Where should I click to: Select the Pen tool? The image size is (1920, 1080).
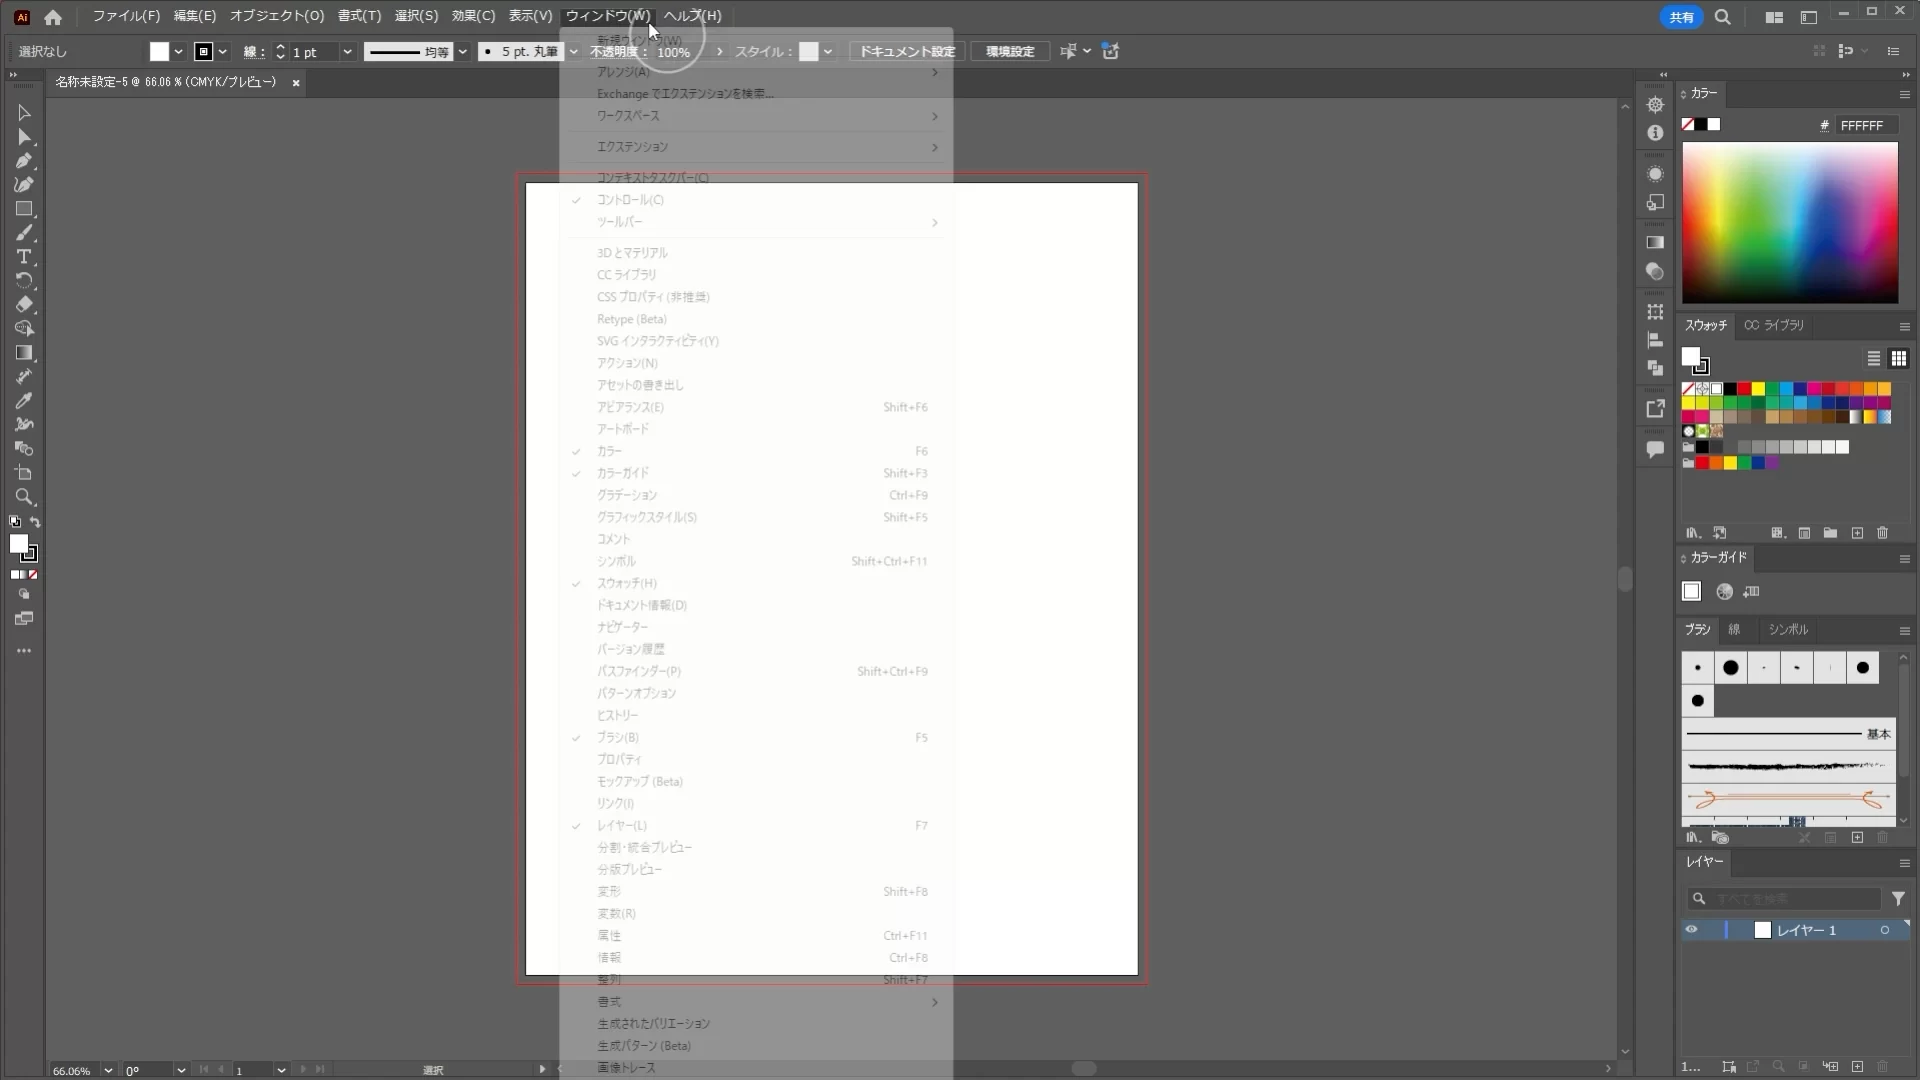[24, 161]
